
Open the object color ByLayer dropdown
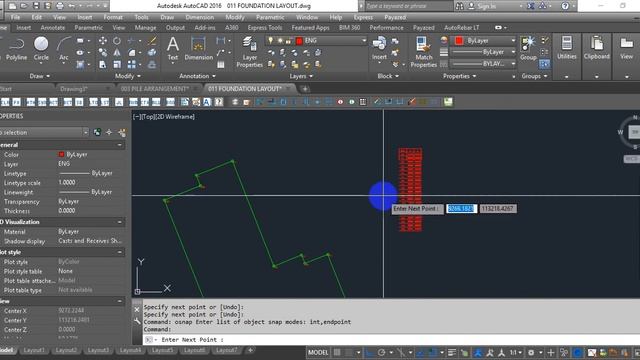(x=513, y=40)
